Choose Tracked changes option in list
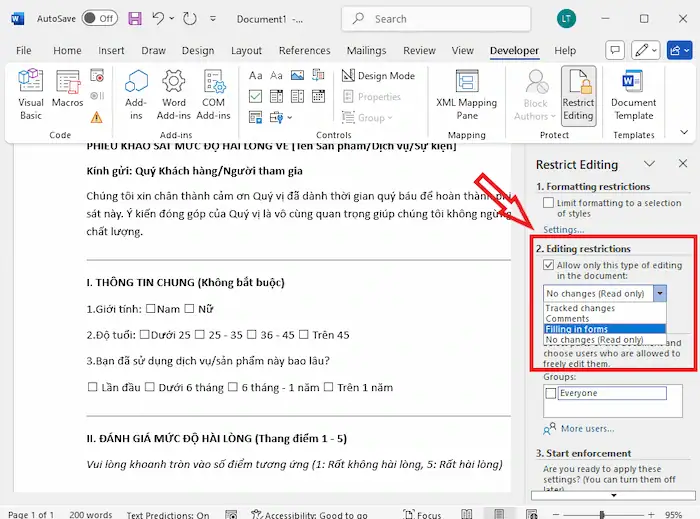This screenshot has width=700, height=519. (581, 308)
